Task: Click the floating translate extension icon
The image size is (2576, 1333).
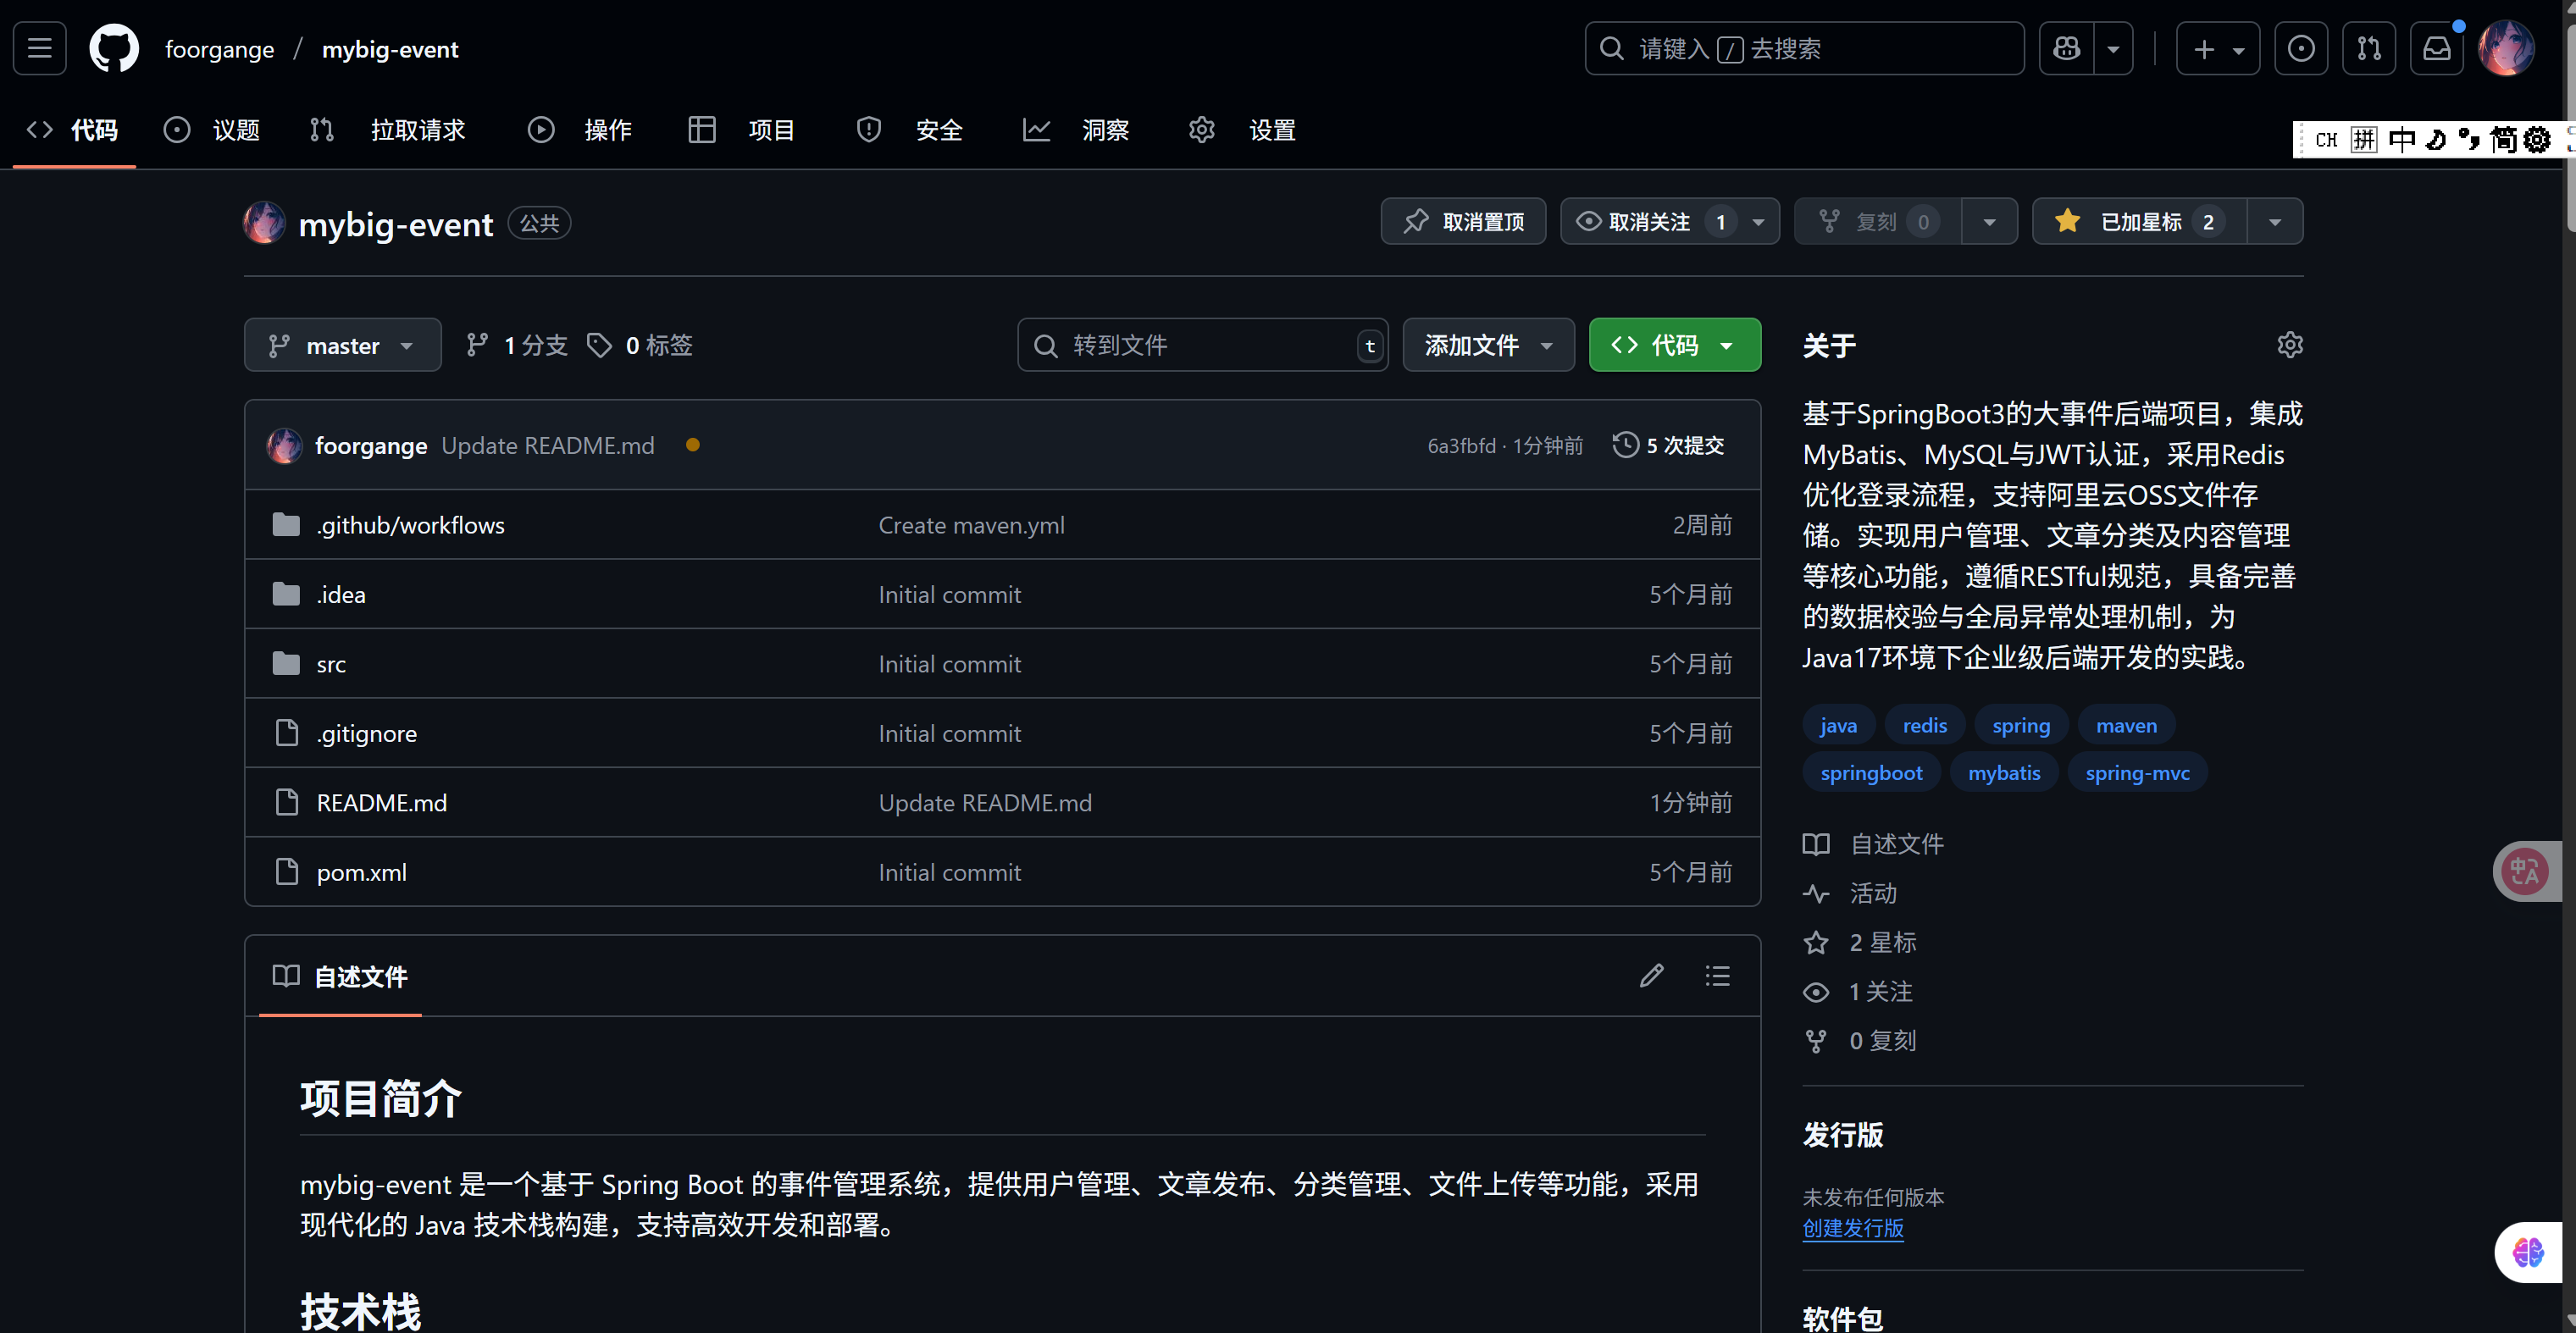Action: (x=2526, y=871)
